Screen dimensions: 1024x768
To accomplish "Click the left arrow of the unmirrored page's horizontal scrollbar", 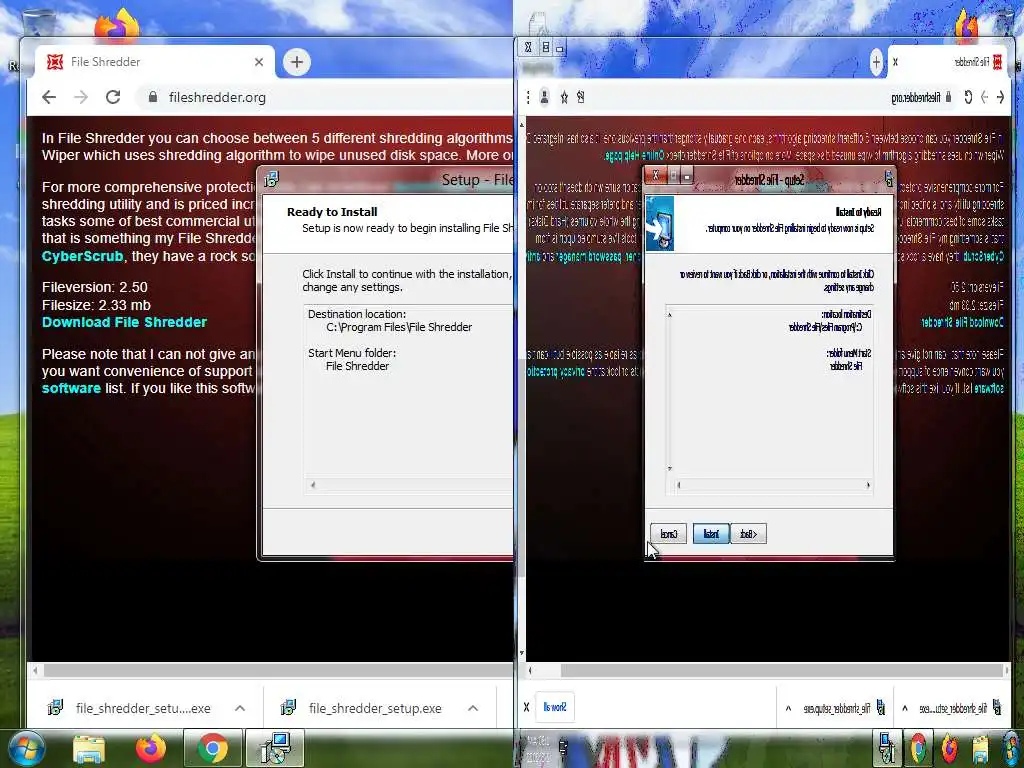I will click(x=35, y=670).
